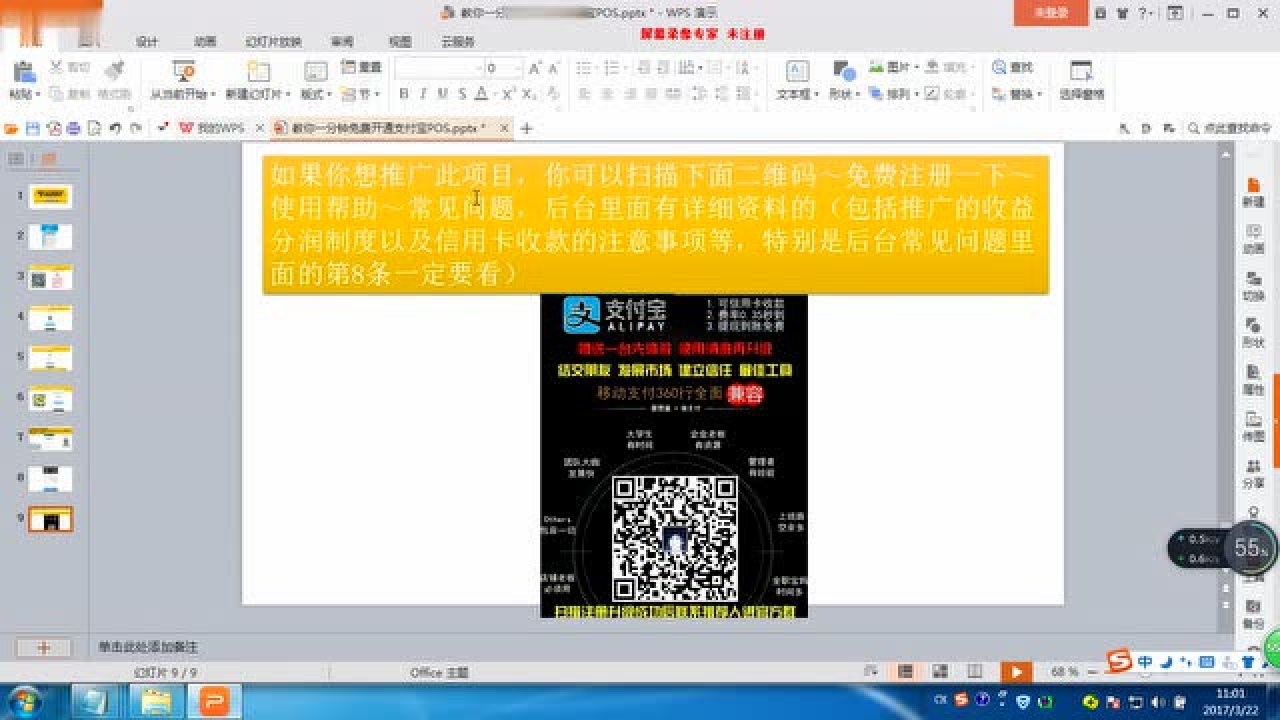1280x720 pixels.
Task: Decrease font size with smaller A
Action: click(x=554, y=68)
